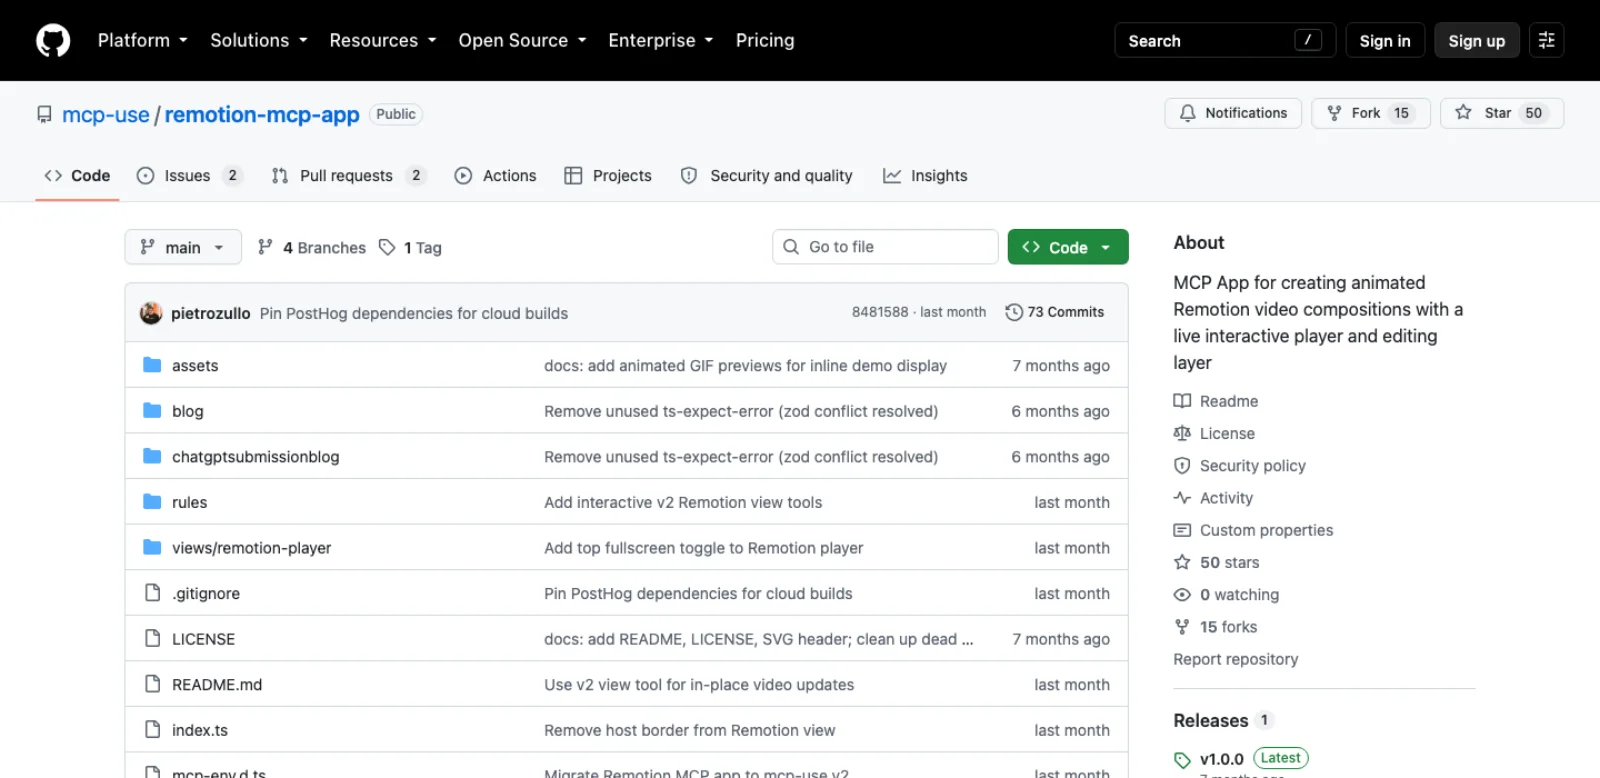Viewport: 1600px width, 778px height.
Task: Focus the Go to file input
Action: 885,247
